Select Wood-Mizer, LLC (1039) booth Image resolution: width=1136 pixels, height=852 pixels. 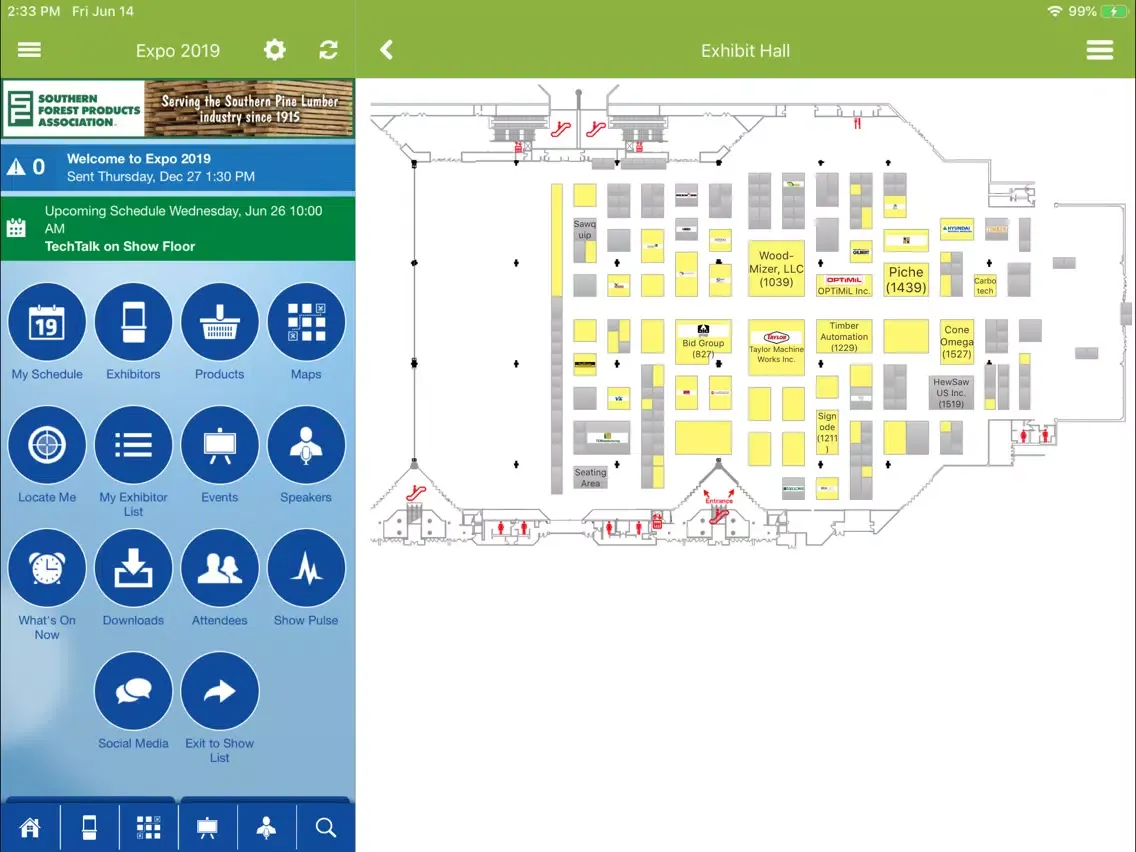tap(776, 269)
